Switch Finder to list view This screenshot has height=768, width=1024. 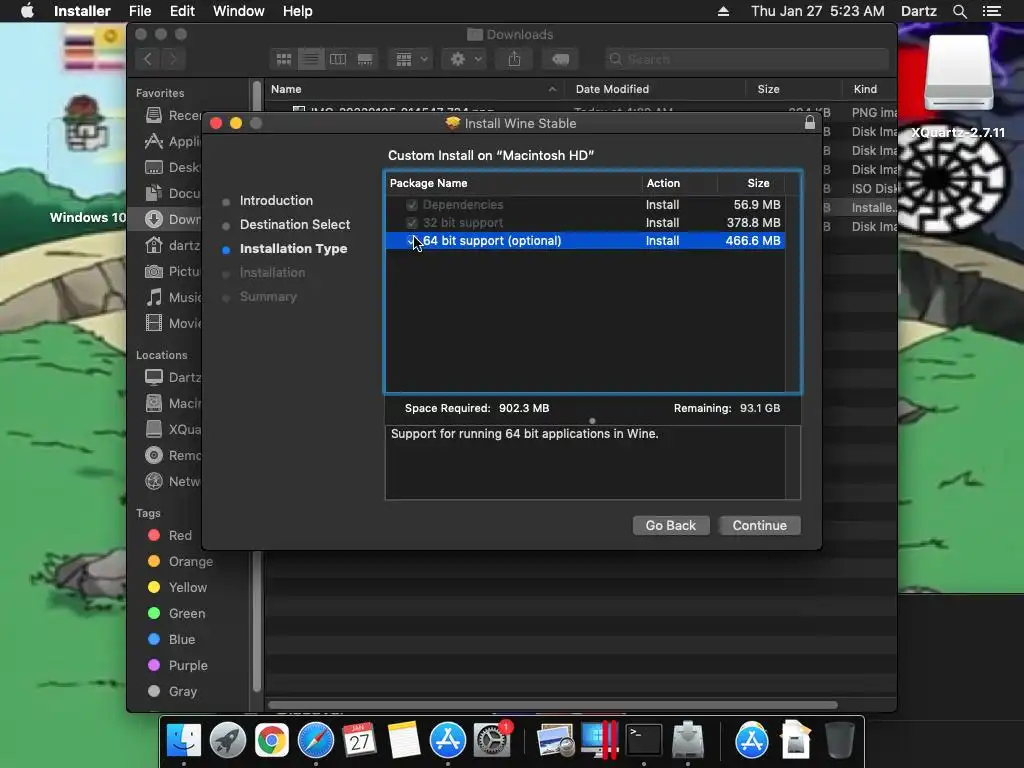point(311,59)
